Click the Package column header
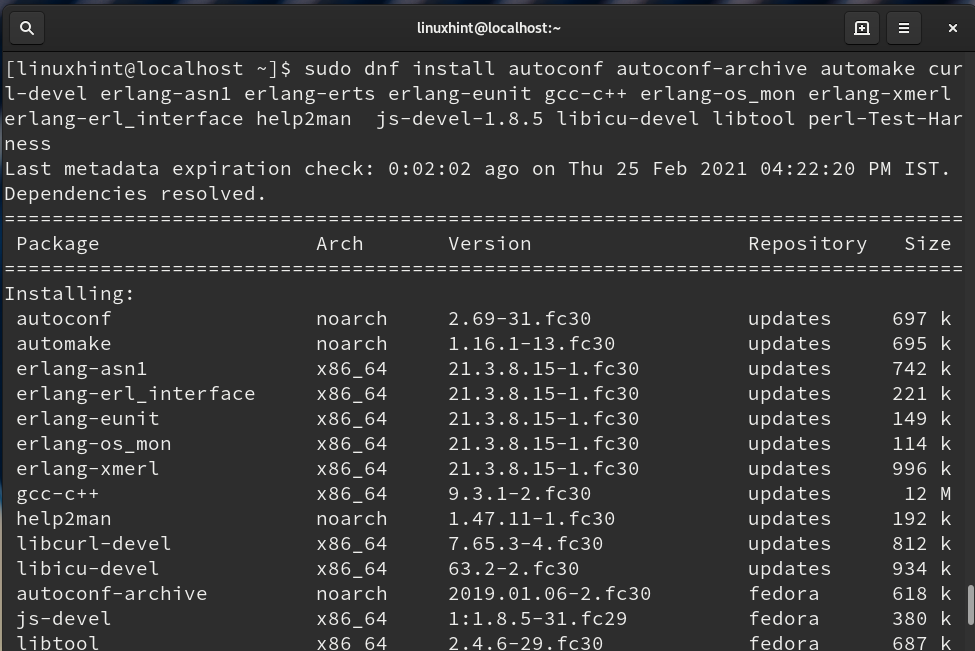The image size is (975, 651). point(58,243)
